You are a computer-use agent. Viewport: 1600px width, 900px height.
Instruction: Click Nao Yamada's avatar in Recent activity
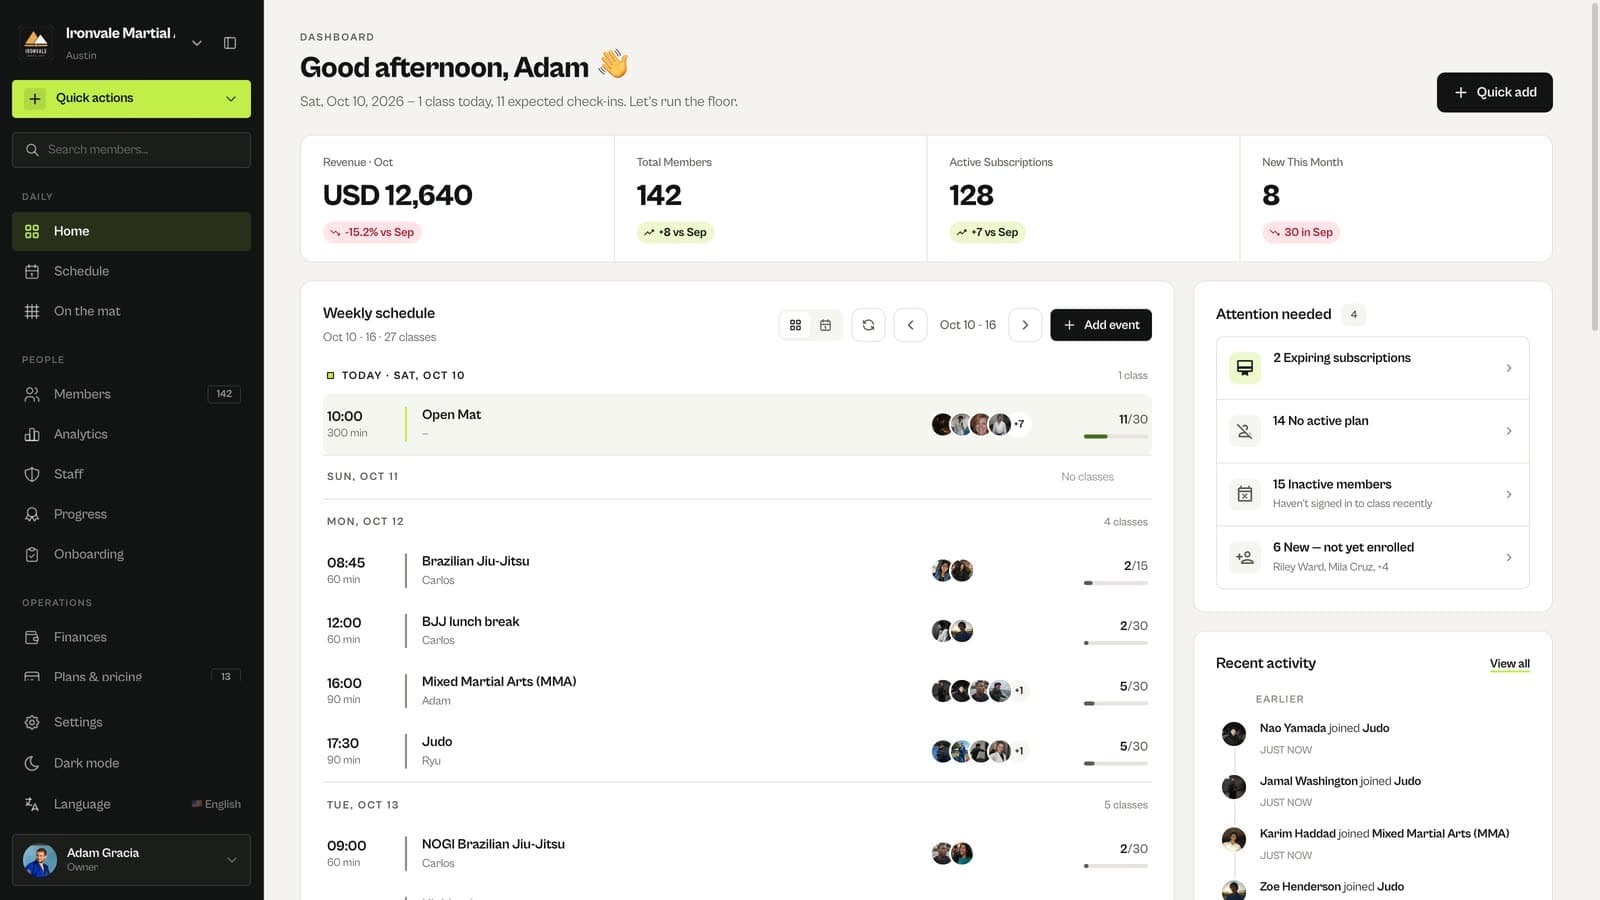(1234, 734)
